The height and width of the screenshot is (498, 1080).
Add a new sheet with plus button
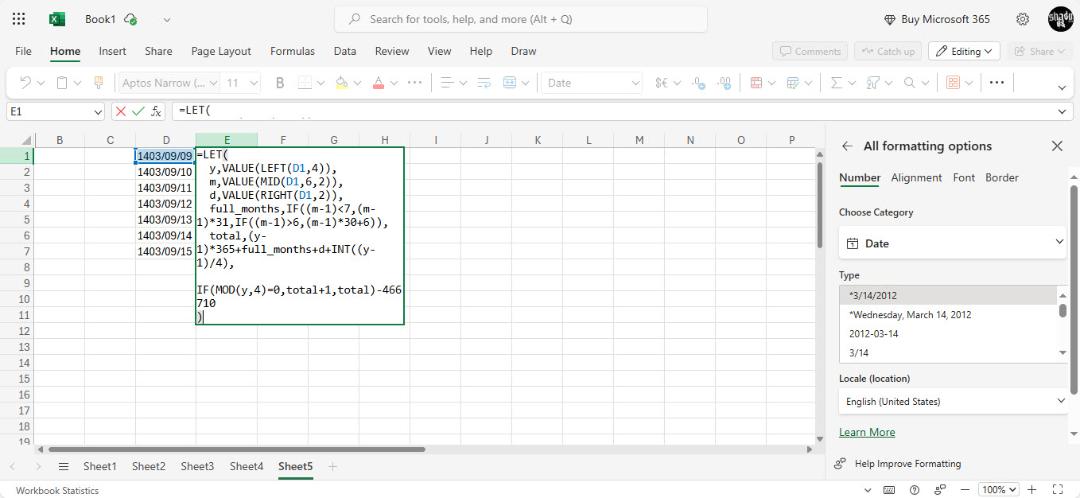click(333, 466)
